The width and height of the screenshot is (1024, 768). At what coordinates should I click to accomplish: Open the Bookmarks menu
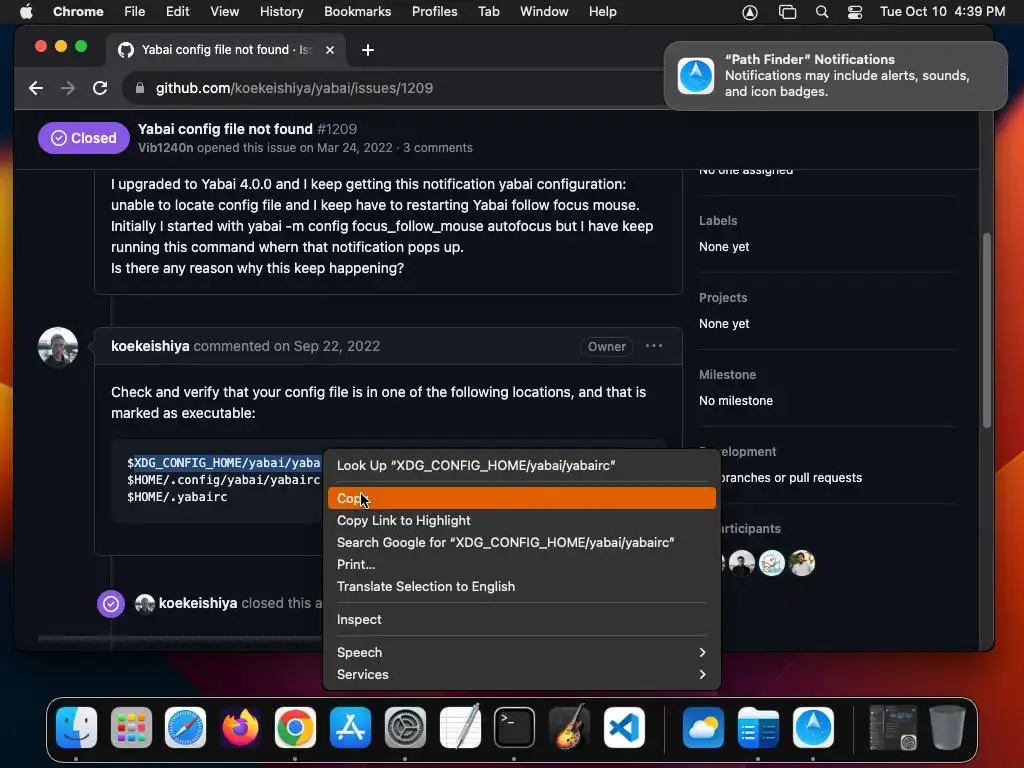[358, 12]
